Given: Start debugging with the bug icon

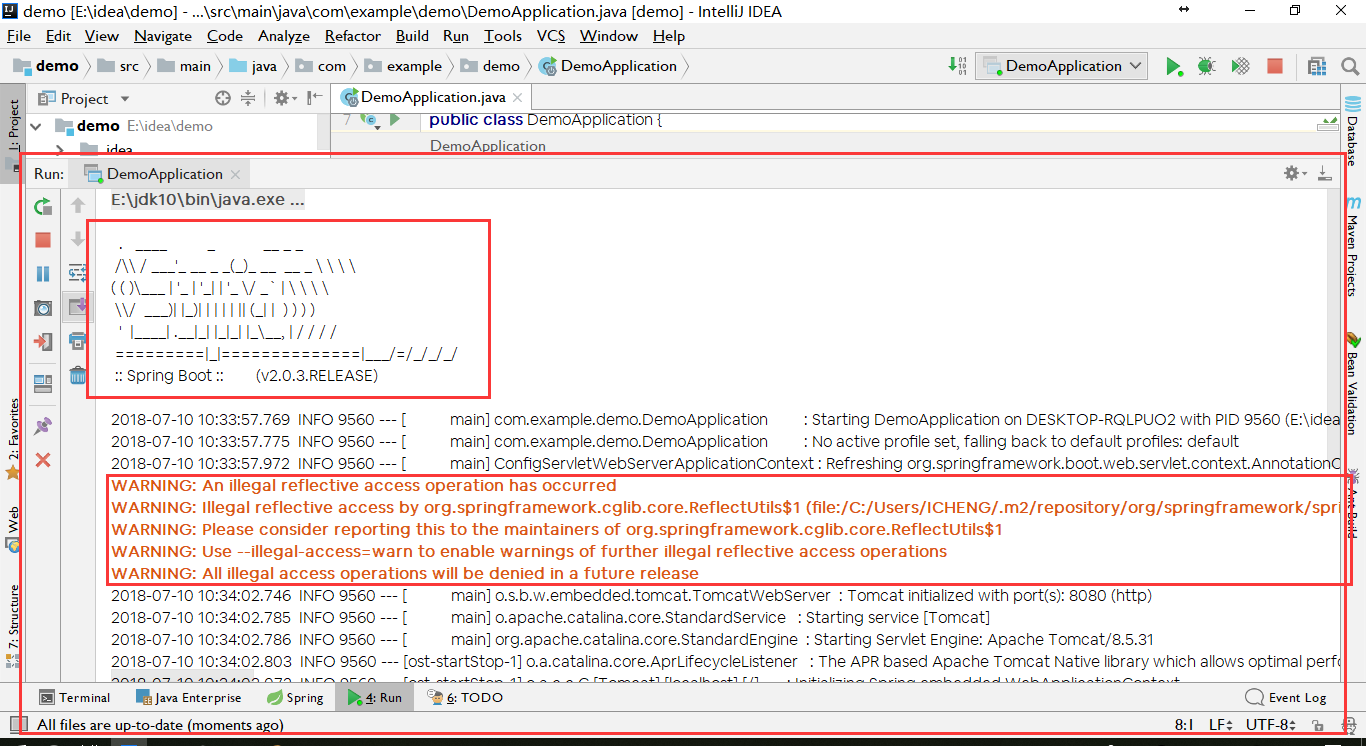Looking at the screenshot, I should pos(1207,66).
